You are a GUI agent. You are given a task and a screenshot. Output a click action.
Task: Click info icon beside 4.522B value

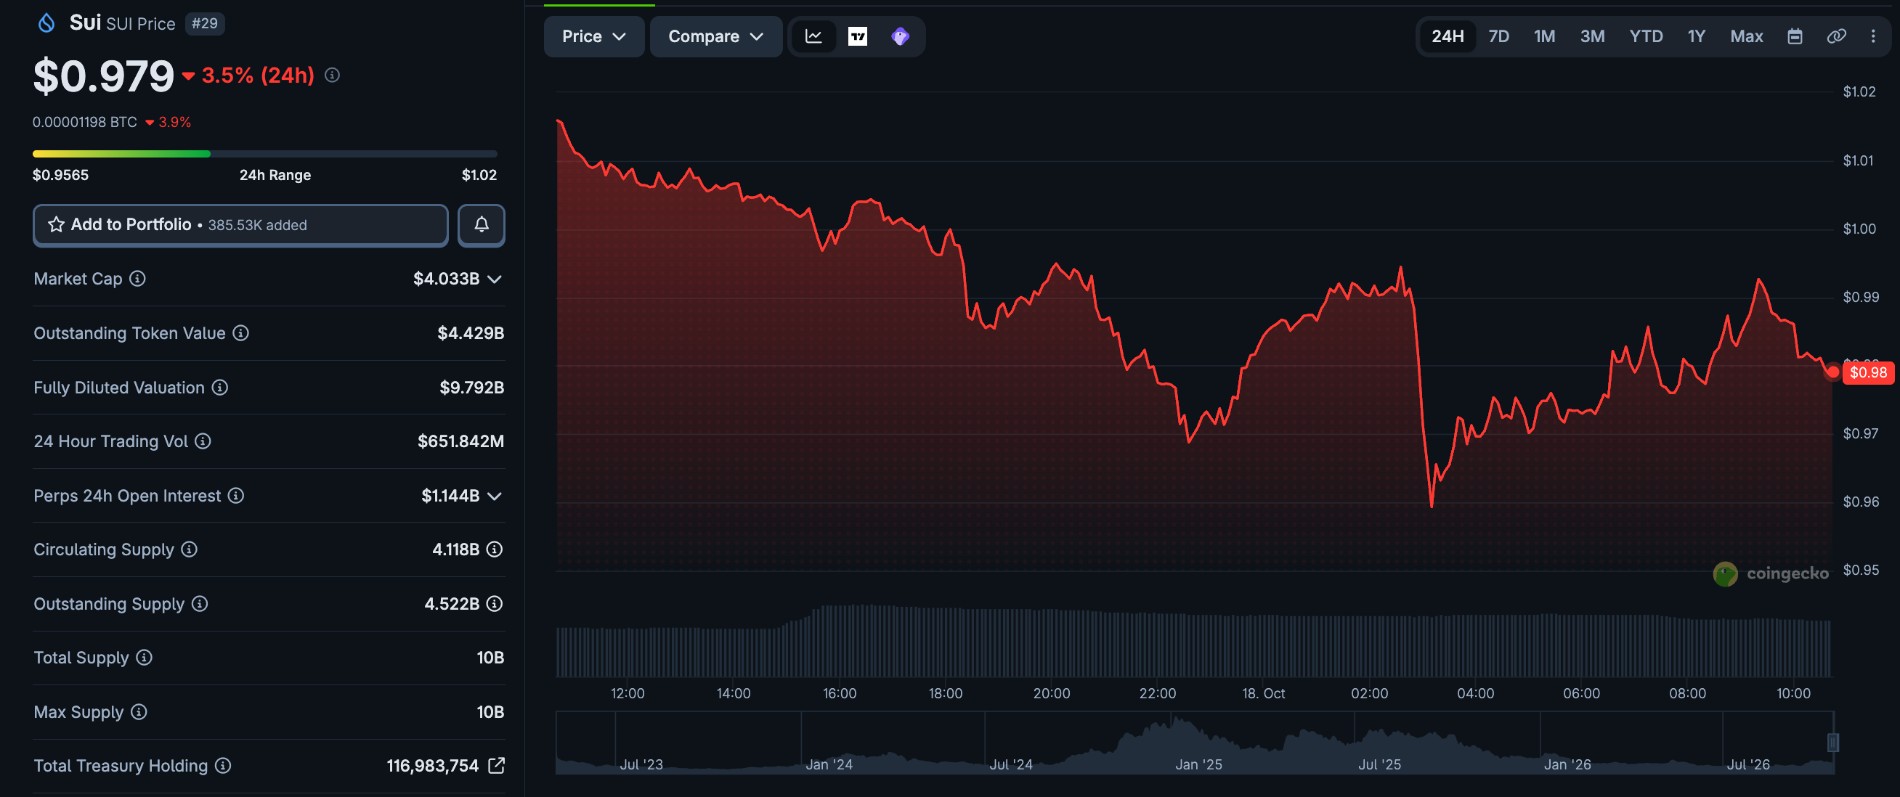(x=494, y=603)
